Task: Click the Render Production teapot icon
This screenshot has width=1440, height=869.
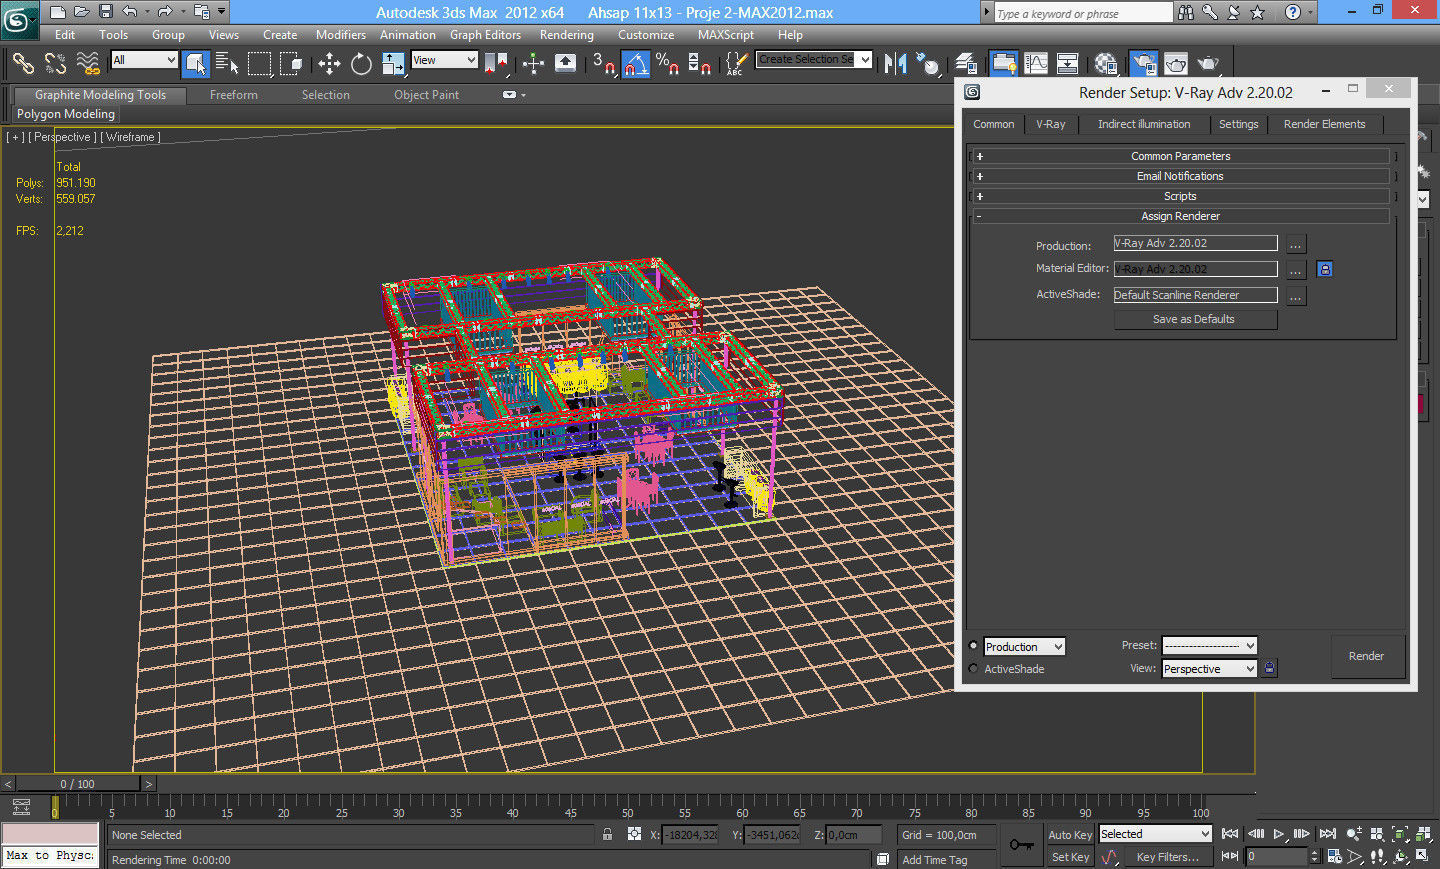Action: [x=1208, y=64]
